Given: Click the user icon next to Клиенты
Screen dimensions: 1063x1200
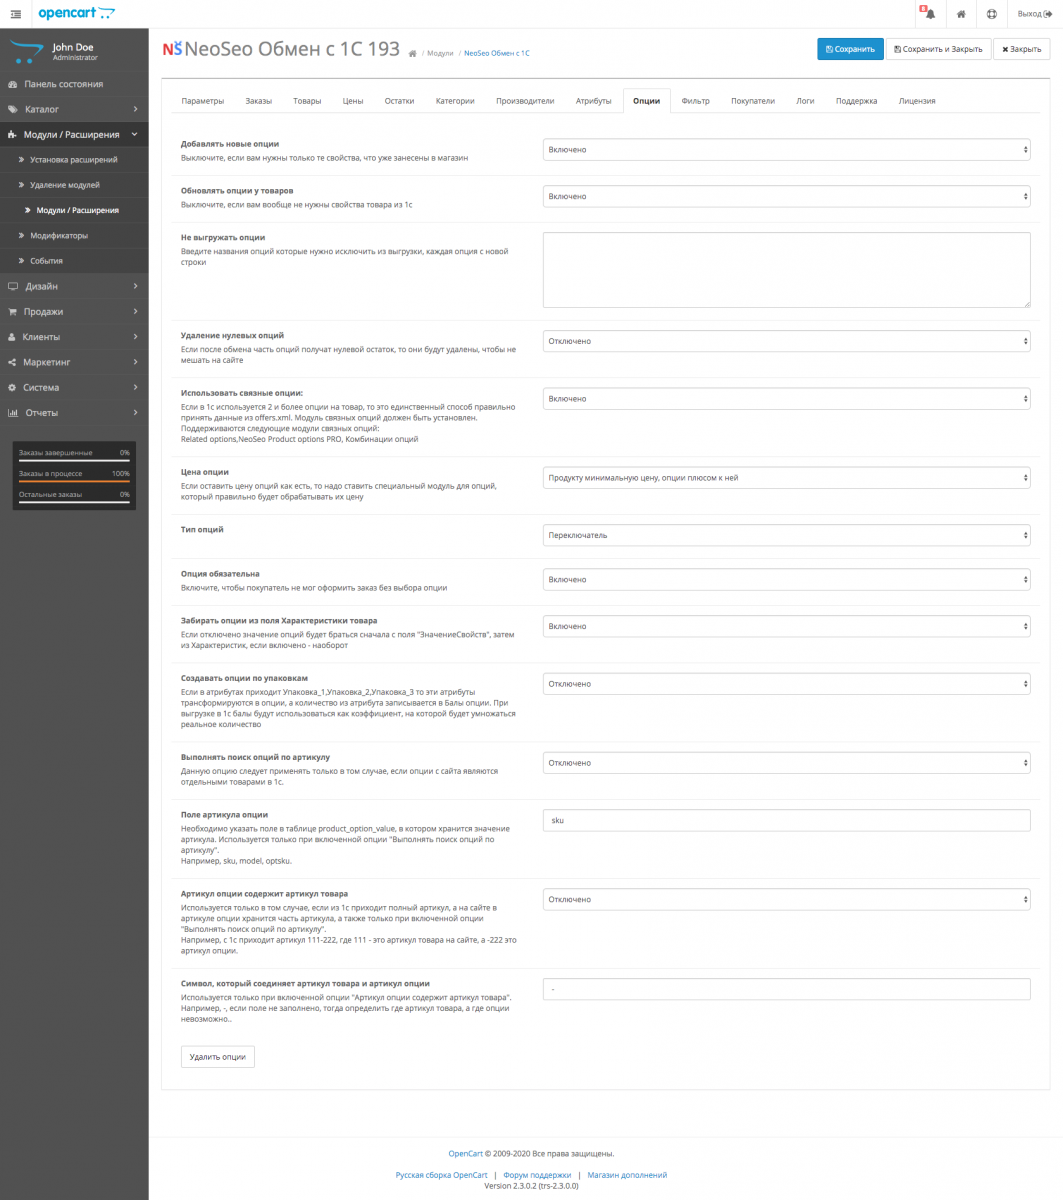Looking at the screenshot, I should (13, 337).
